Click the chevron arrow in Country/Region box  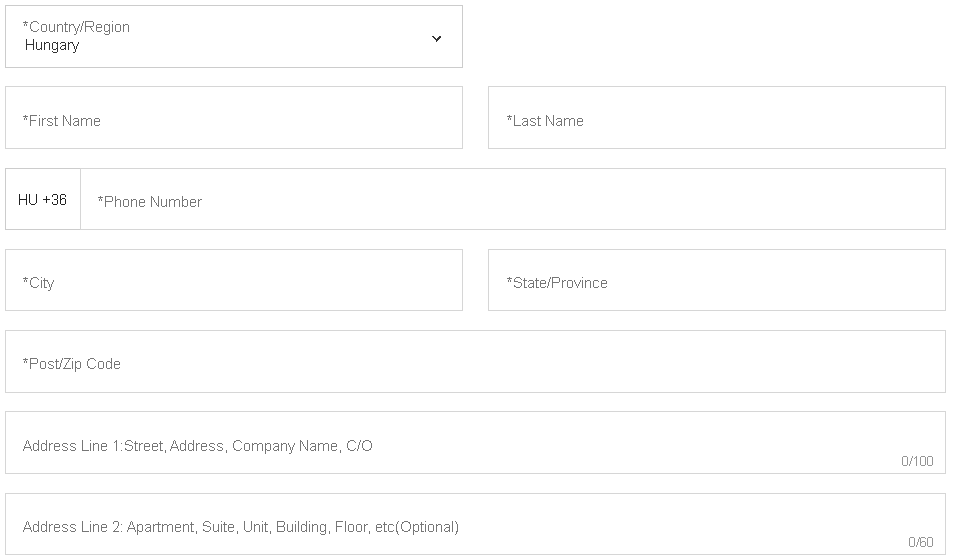[436, 38]
